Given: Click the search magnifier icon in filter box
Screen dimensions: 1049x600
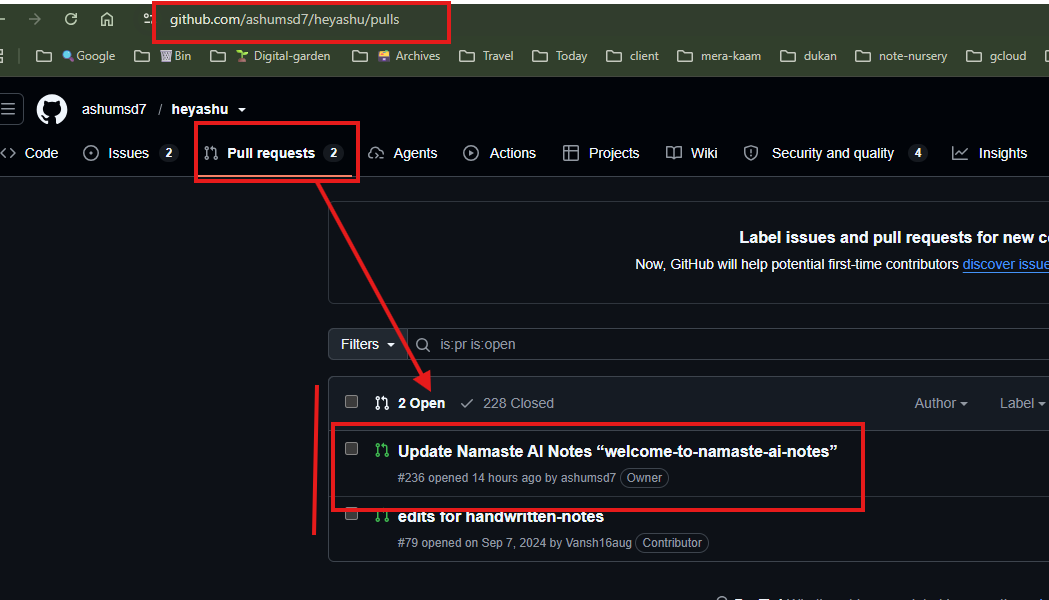Looking at the screenshot, I should pyautogui.click(x=423, y=344).
